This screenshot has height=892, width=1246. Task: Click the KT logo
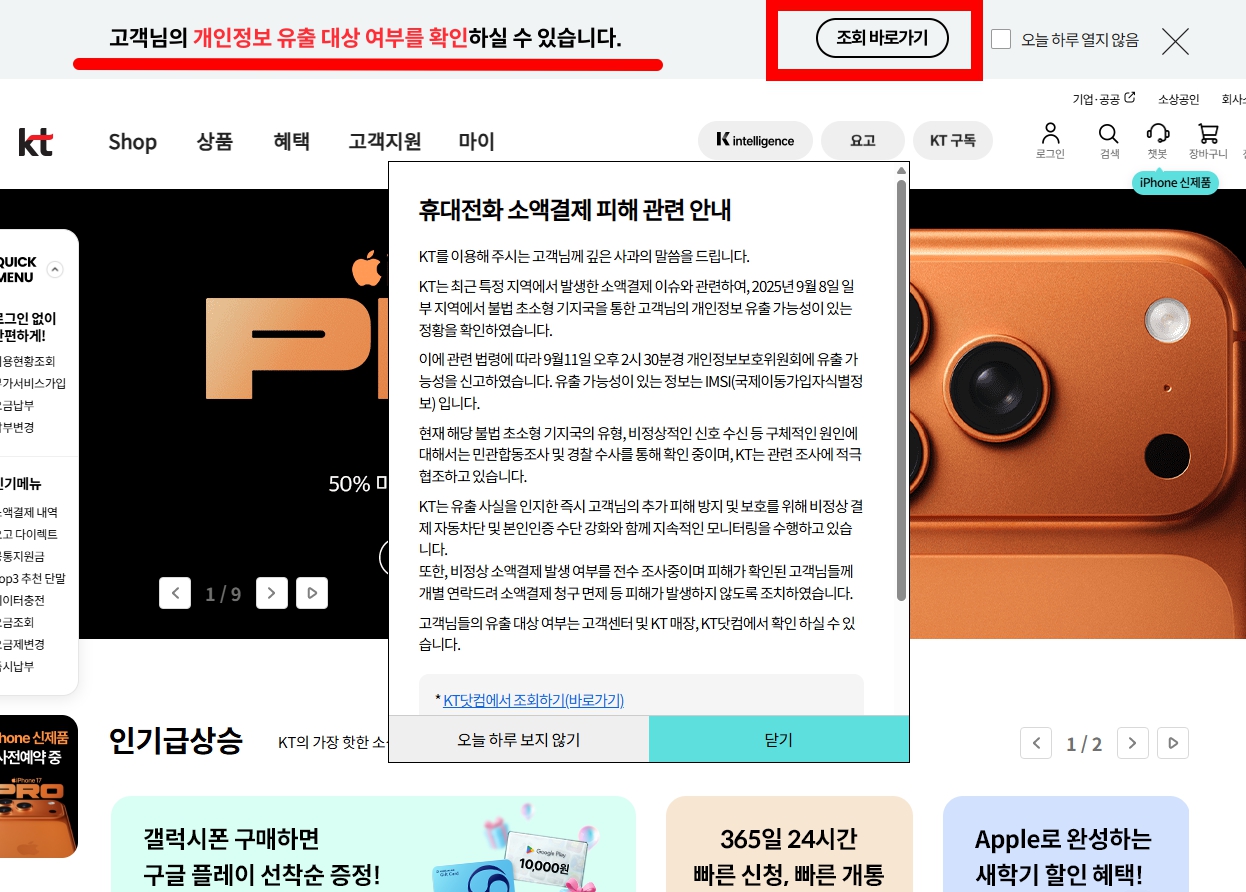pyautogui.click(x=35, y=142)
